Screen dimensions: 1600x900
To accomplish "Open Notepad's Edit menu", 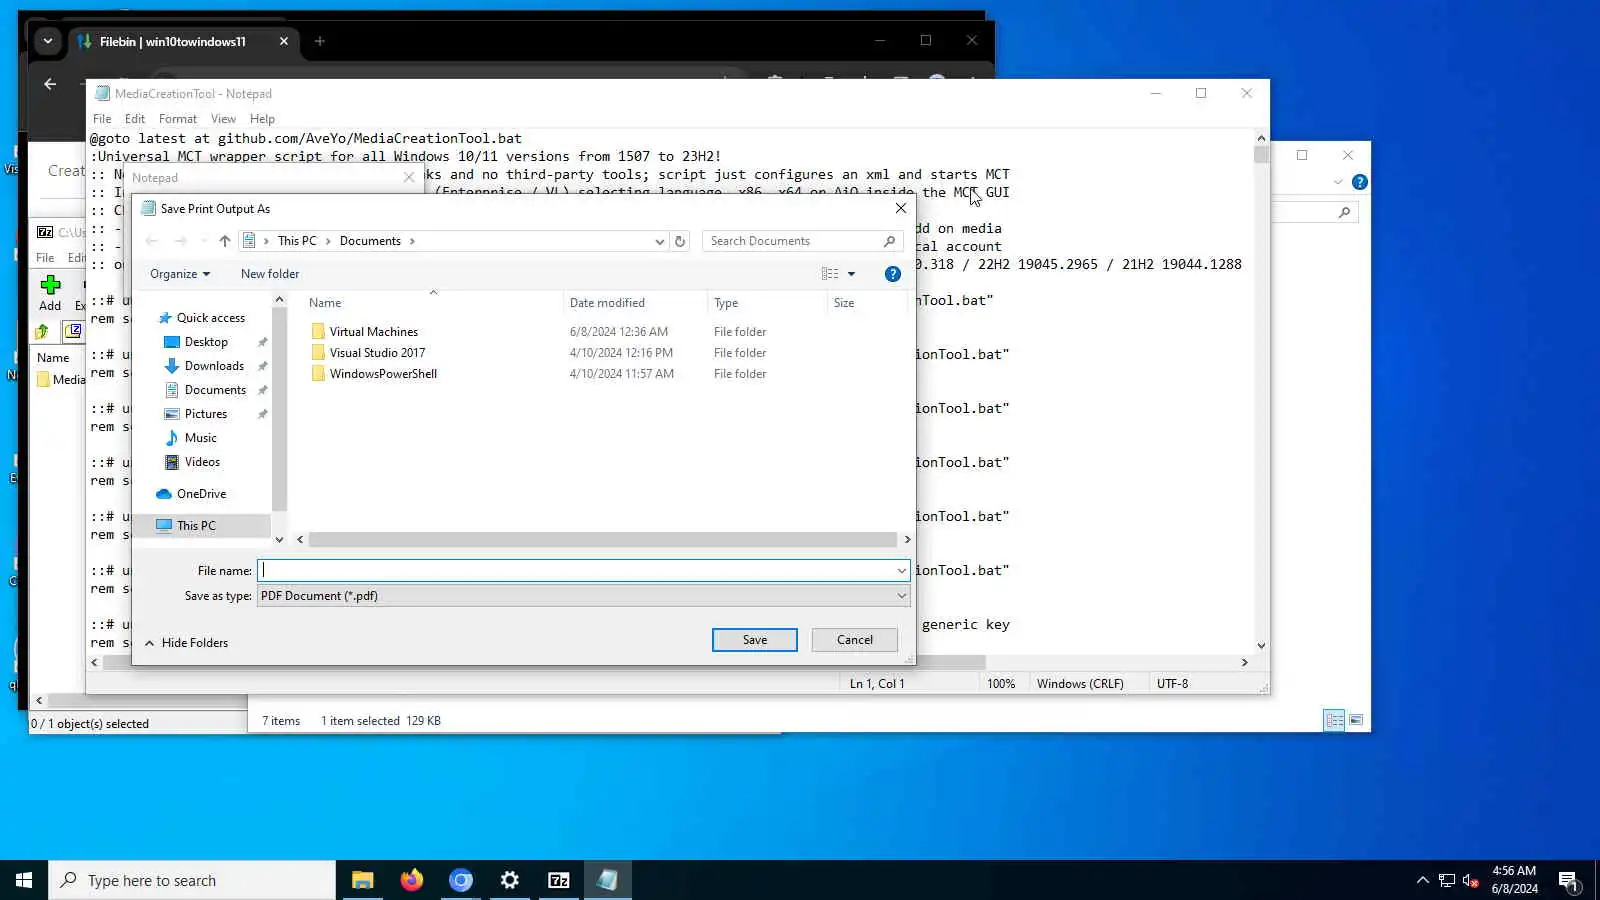I will [135, 119].
